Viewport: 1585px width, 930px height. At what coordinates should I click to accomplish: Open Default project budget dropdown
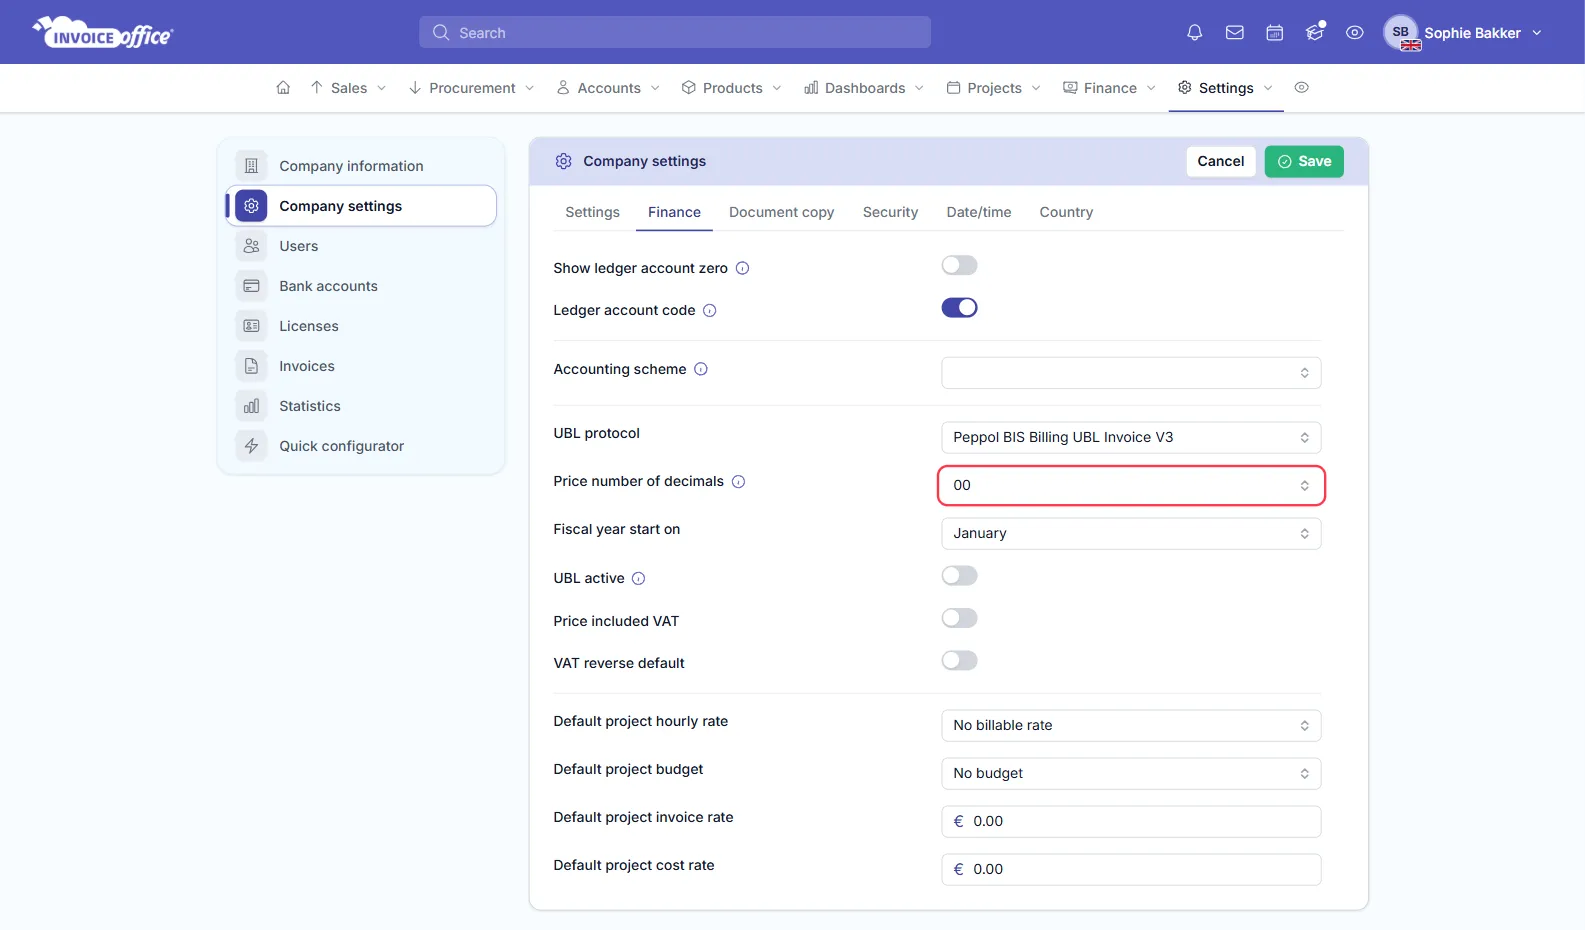click(x=1131, y=773)
